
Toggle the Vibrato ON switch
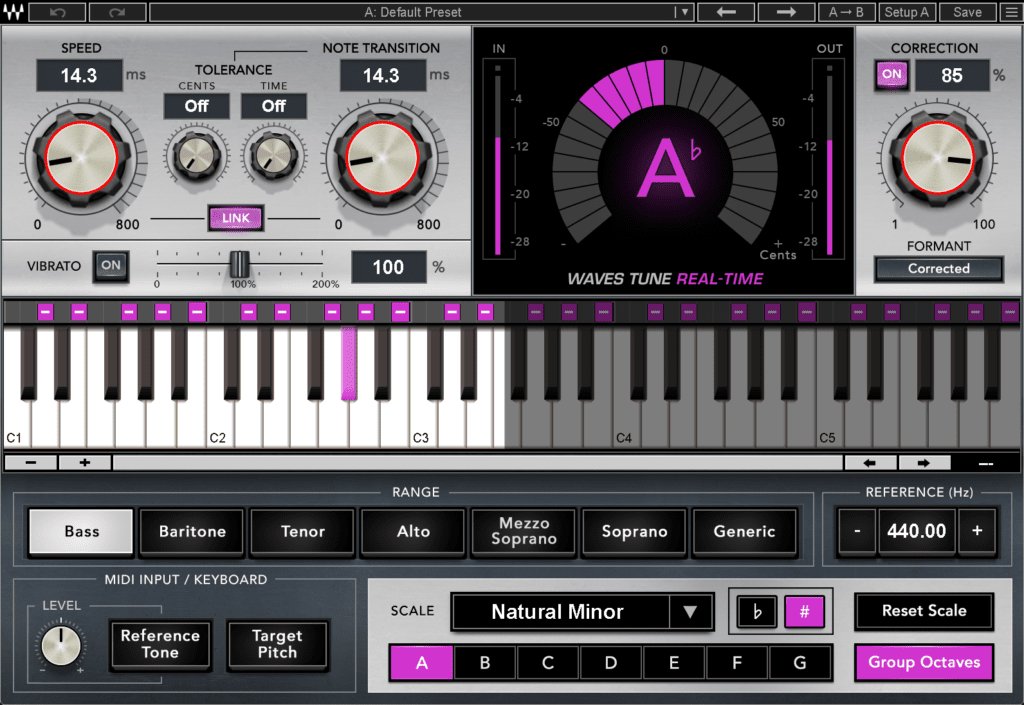click(x=110, y=266)
